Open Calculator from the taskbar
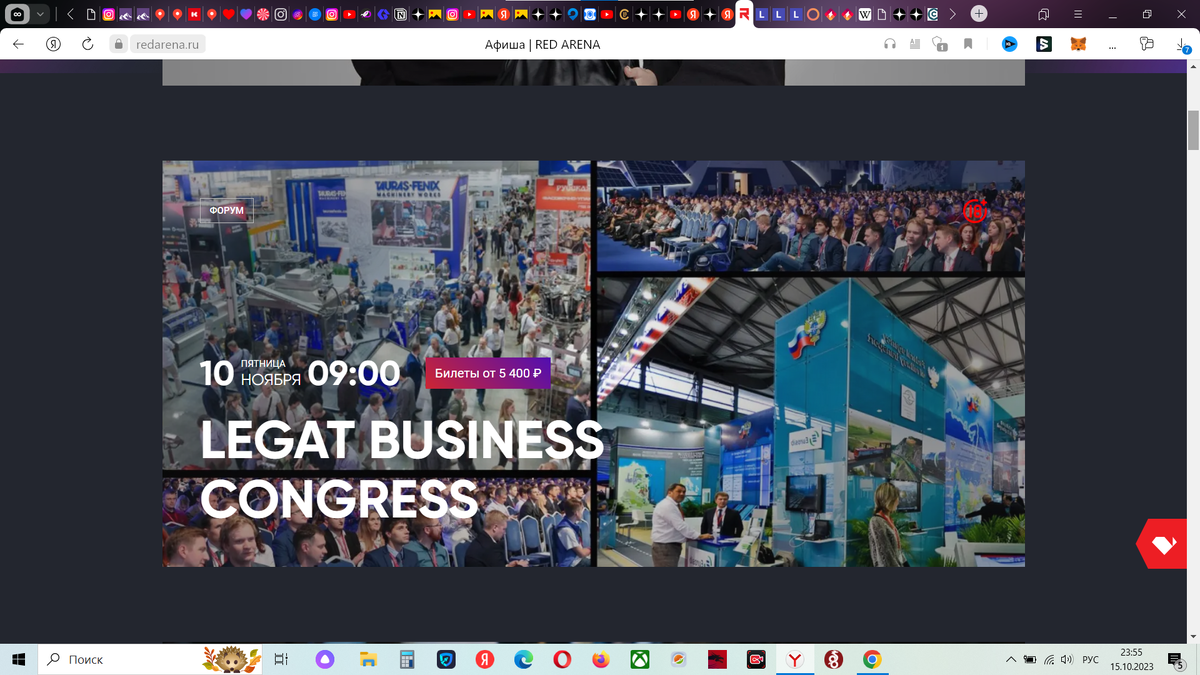The width and height of the screenshot is (1200, 675). tap(407, 659)
